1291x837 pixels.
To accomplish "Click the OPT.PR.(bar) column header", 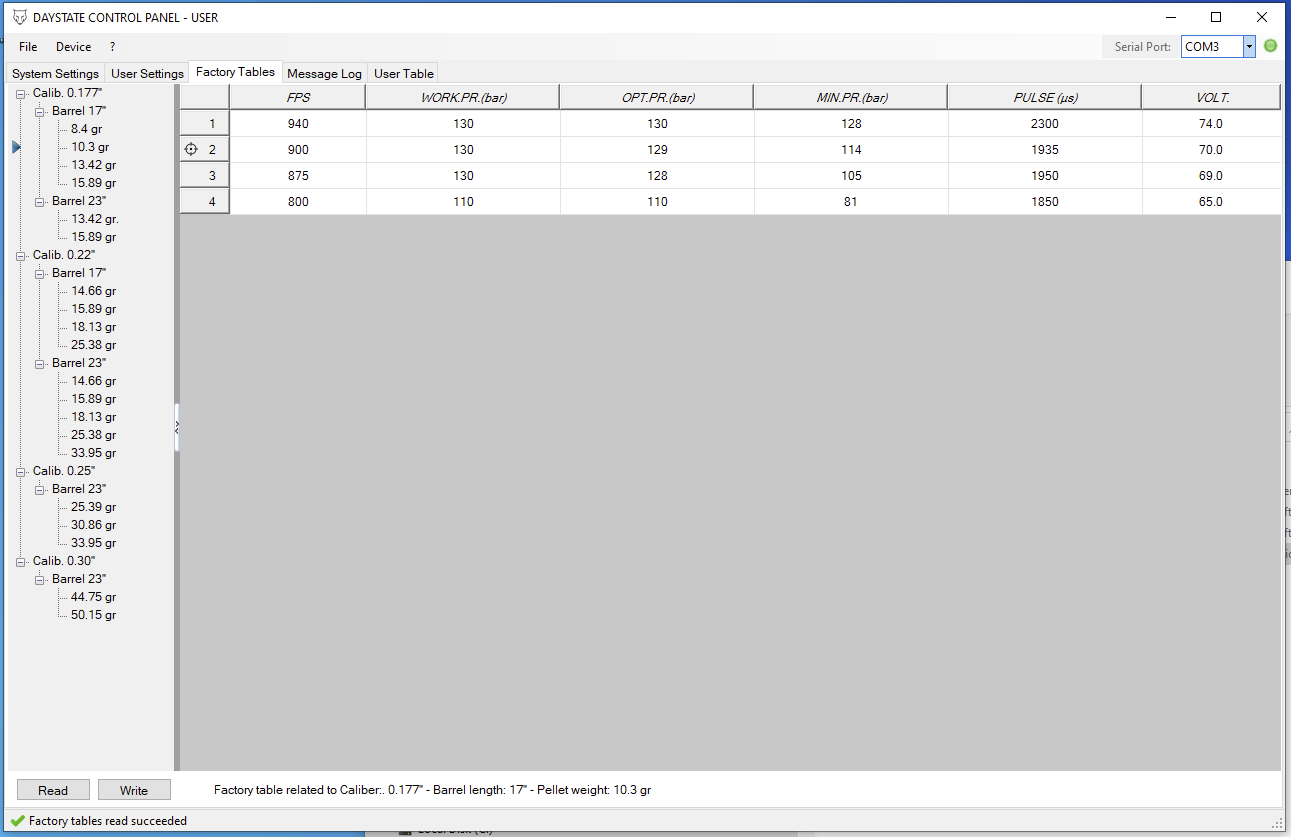I will [x=657, y=97].
